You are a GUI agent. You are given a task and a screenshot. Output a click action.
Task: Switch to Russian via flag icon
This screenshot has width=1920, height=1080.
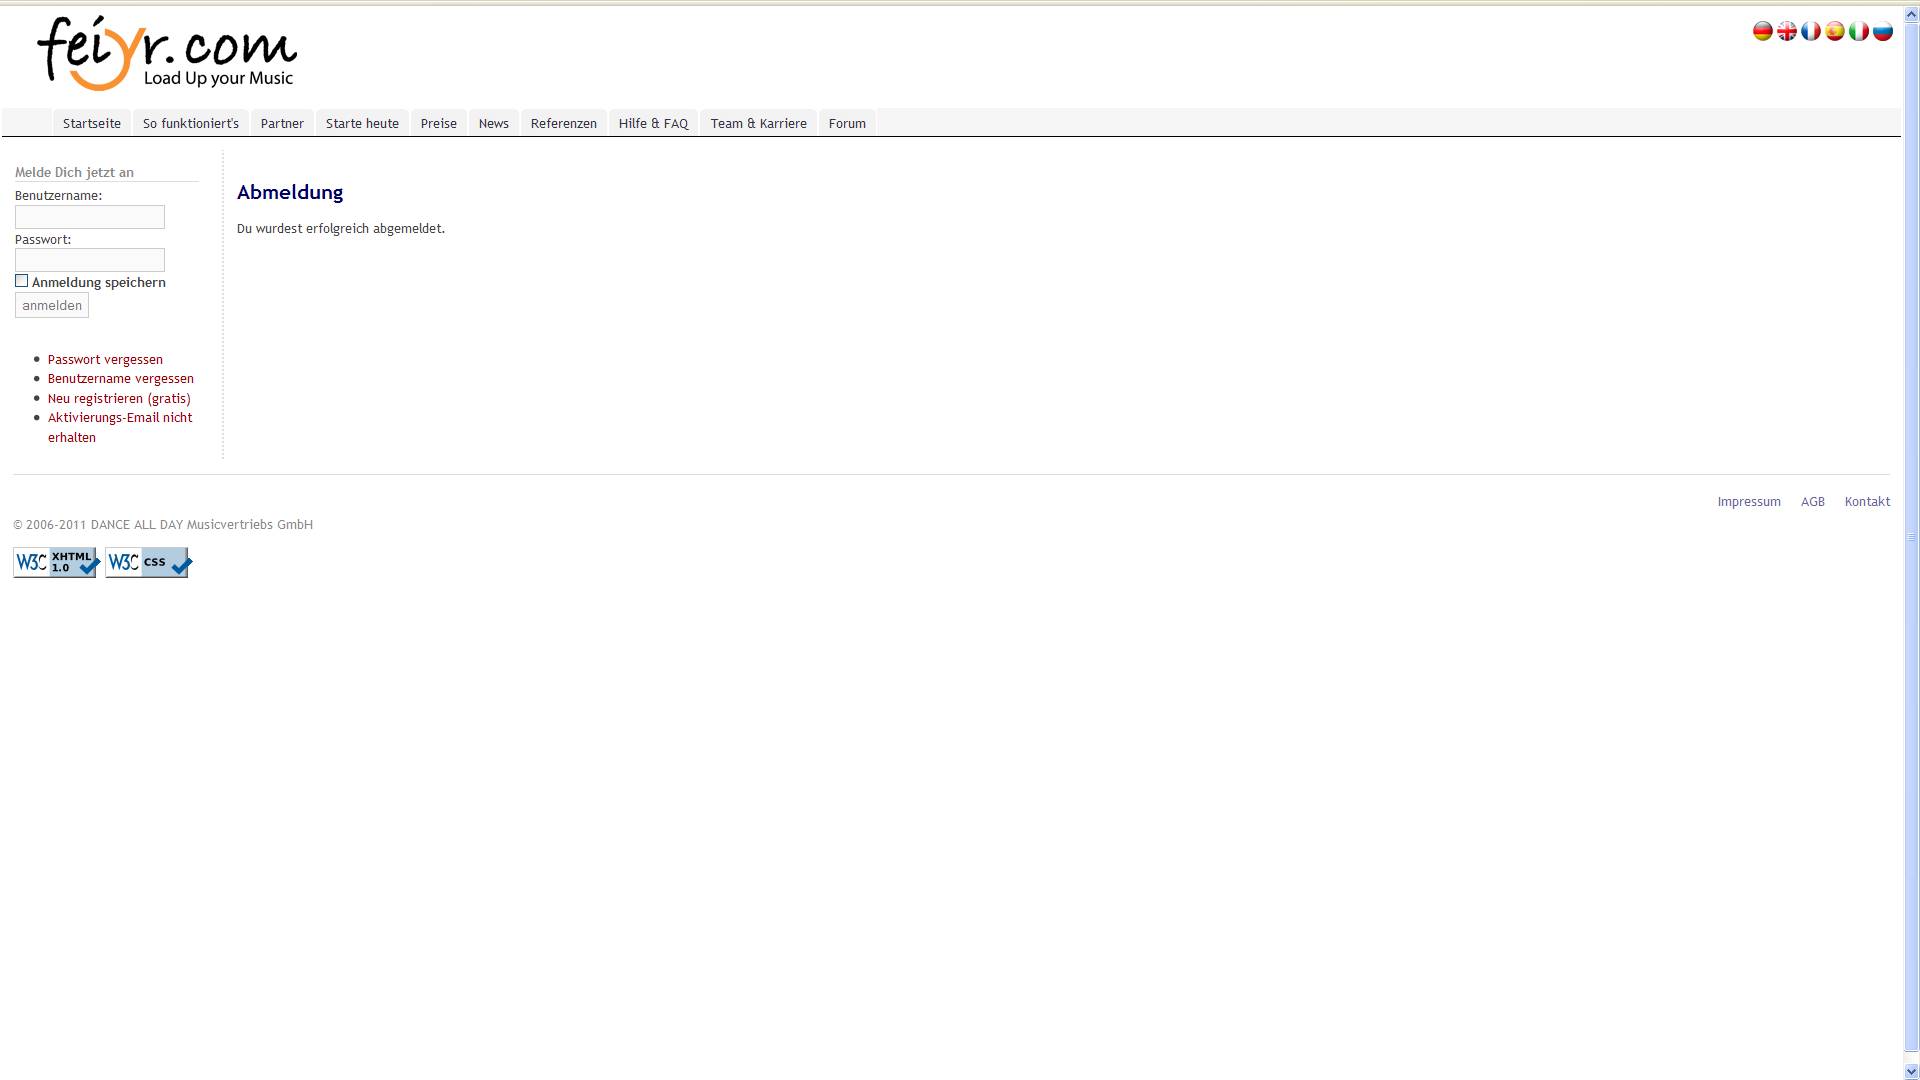pos(1882,32)
